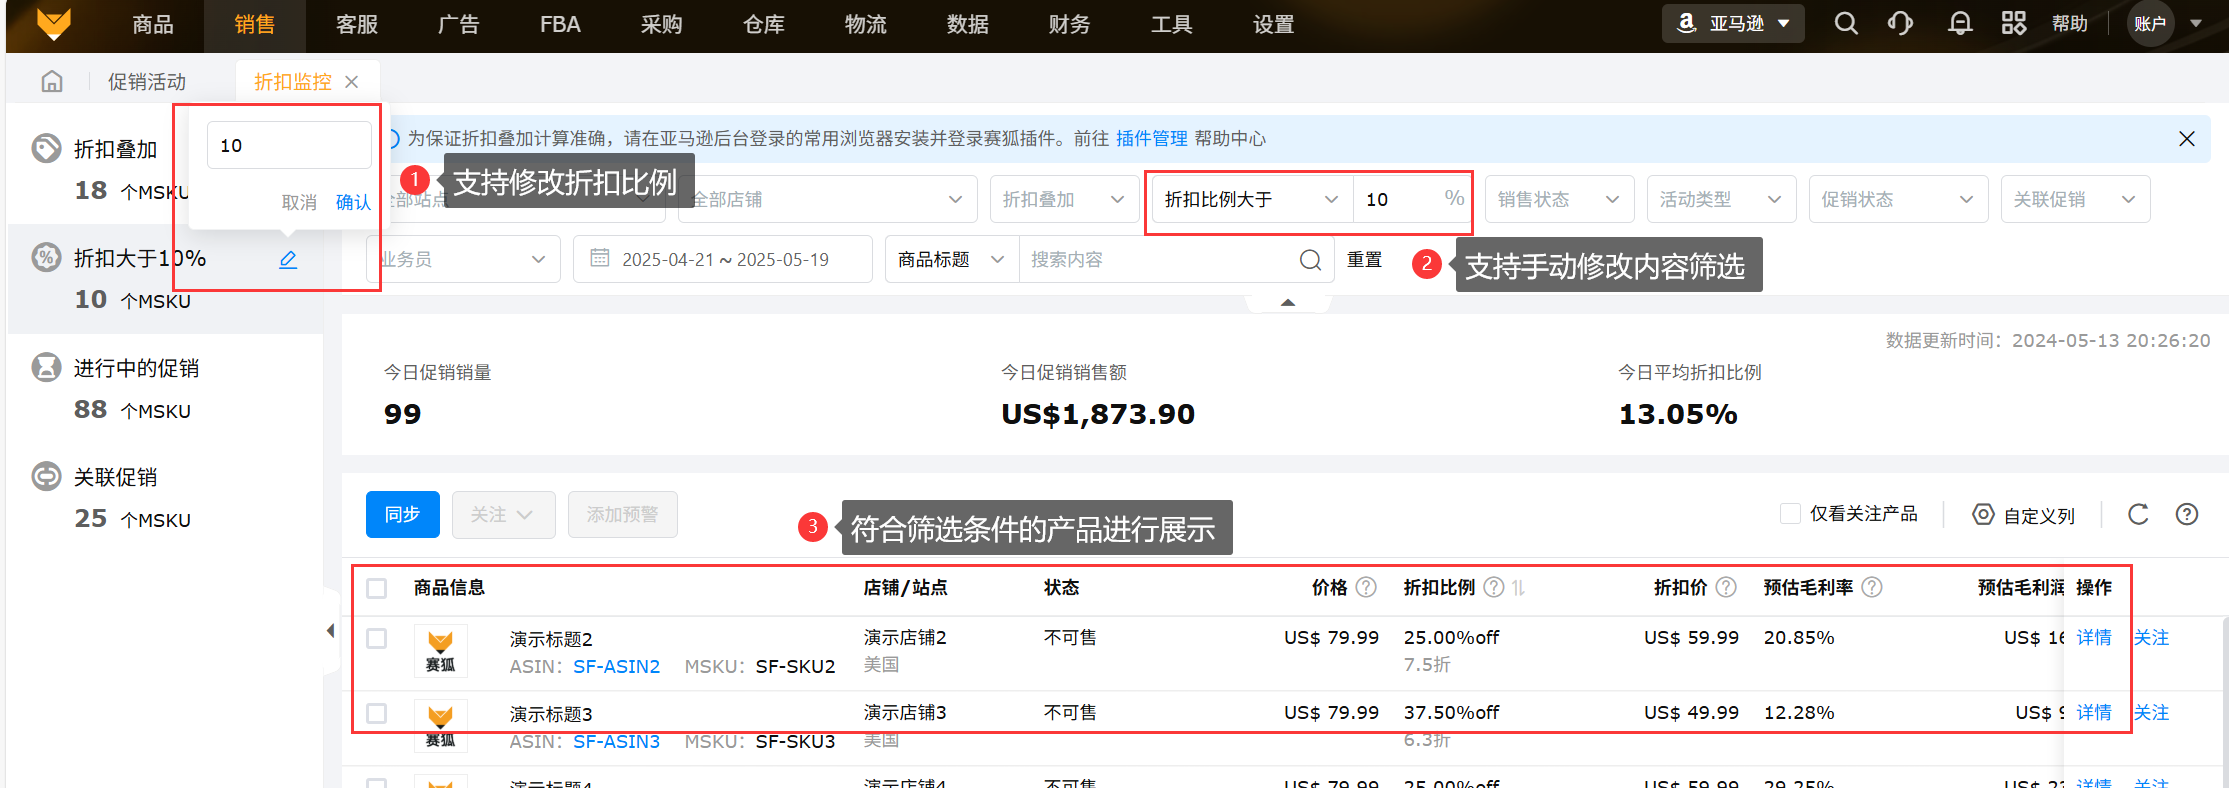The height and width of the screenshot is (788, 2229).
Task: Click the help icon next to 预估毛利率 column
Action: 1872,587
